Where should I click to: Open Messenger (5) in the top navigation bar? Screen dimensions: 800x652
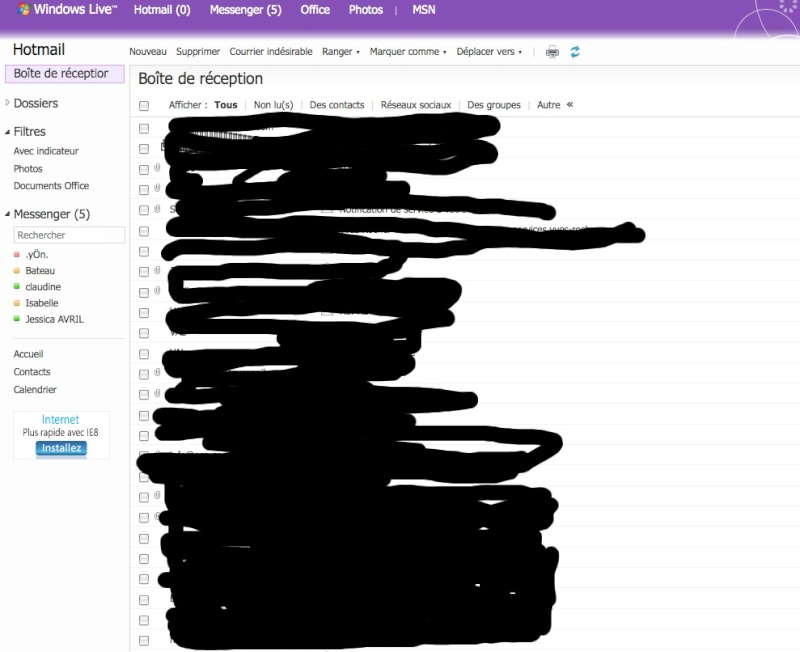(x=245, y=10)
